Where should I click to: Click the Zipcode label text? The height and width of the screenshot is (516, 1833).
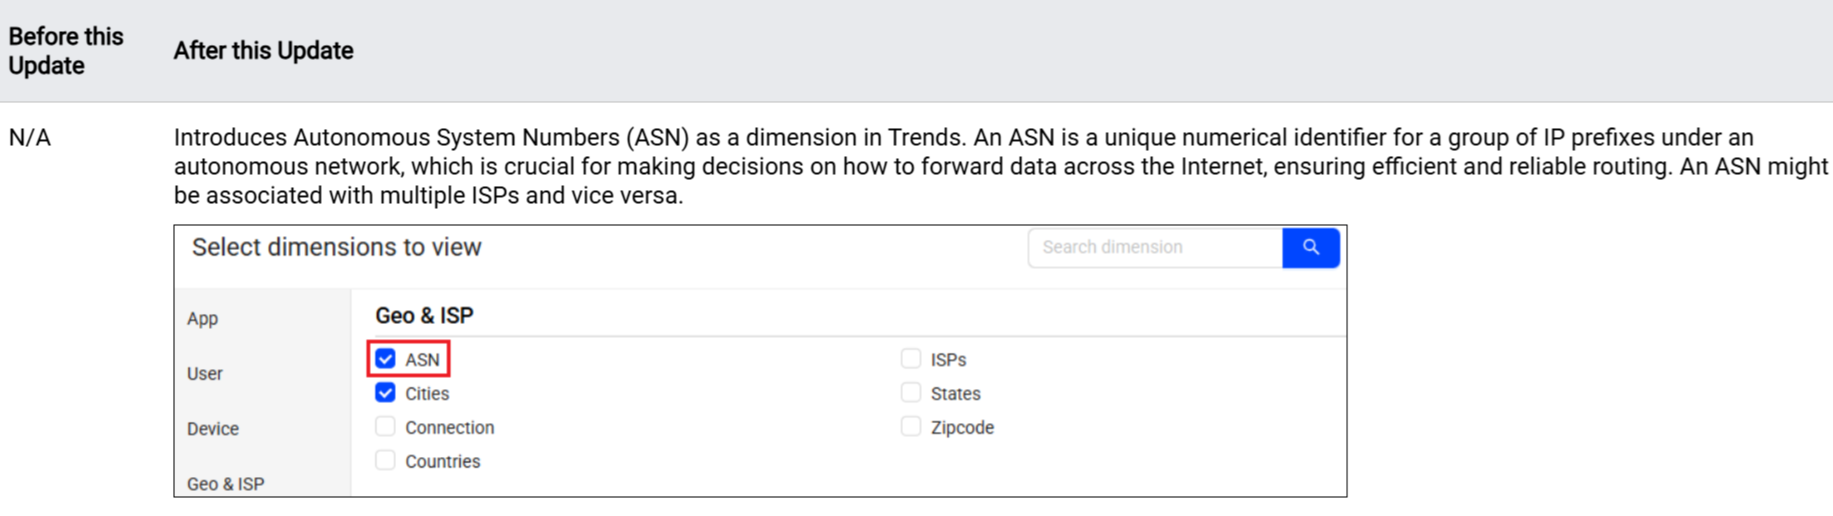point(962,428)
